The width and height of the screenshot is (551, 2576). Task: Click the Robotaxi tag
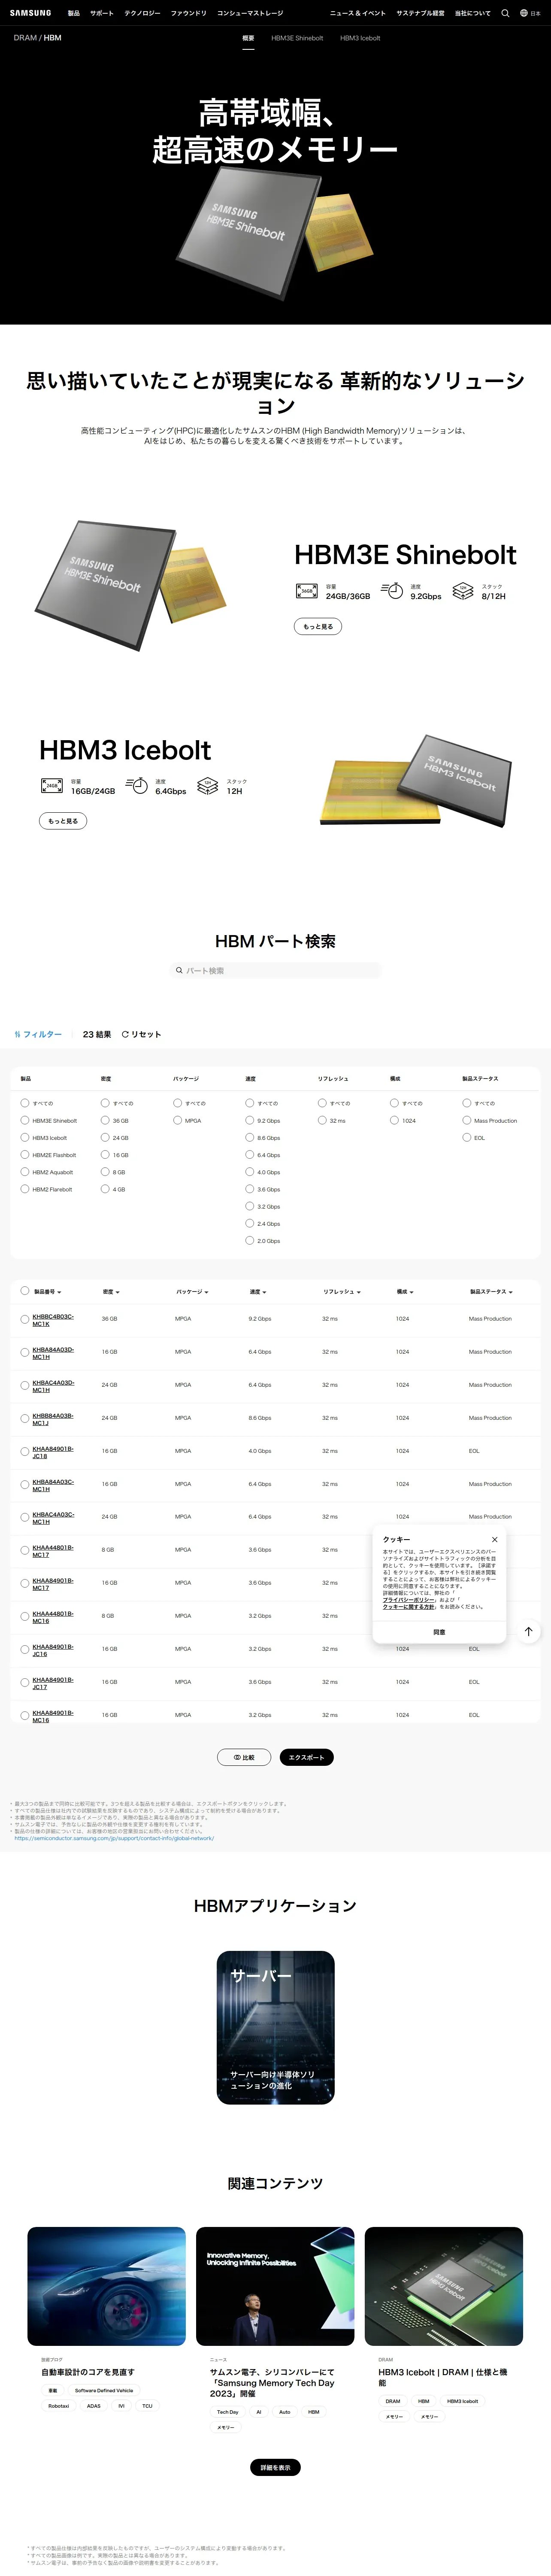59,2405
